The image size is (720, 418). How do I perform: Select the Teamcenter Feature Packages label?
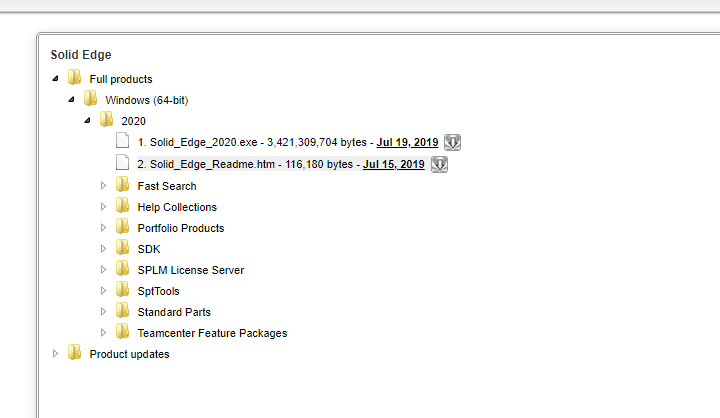[212, 333]
